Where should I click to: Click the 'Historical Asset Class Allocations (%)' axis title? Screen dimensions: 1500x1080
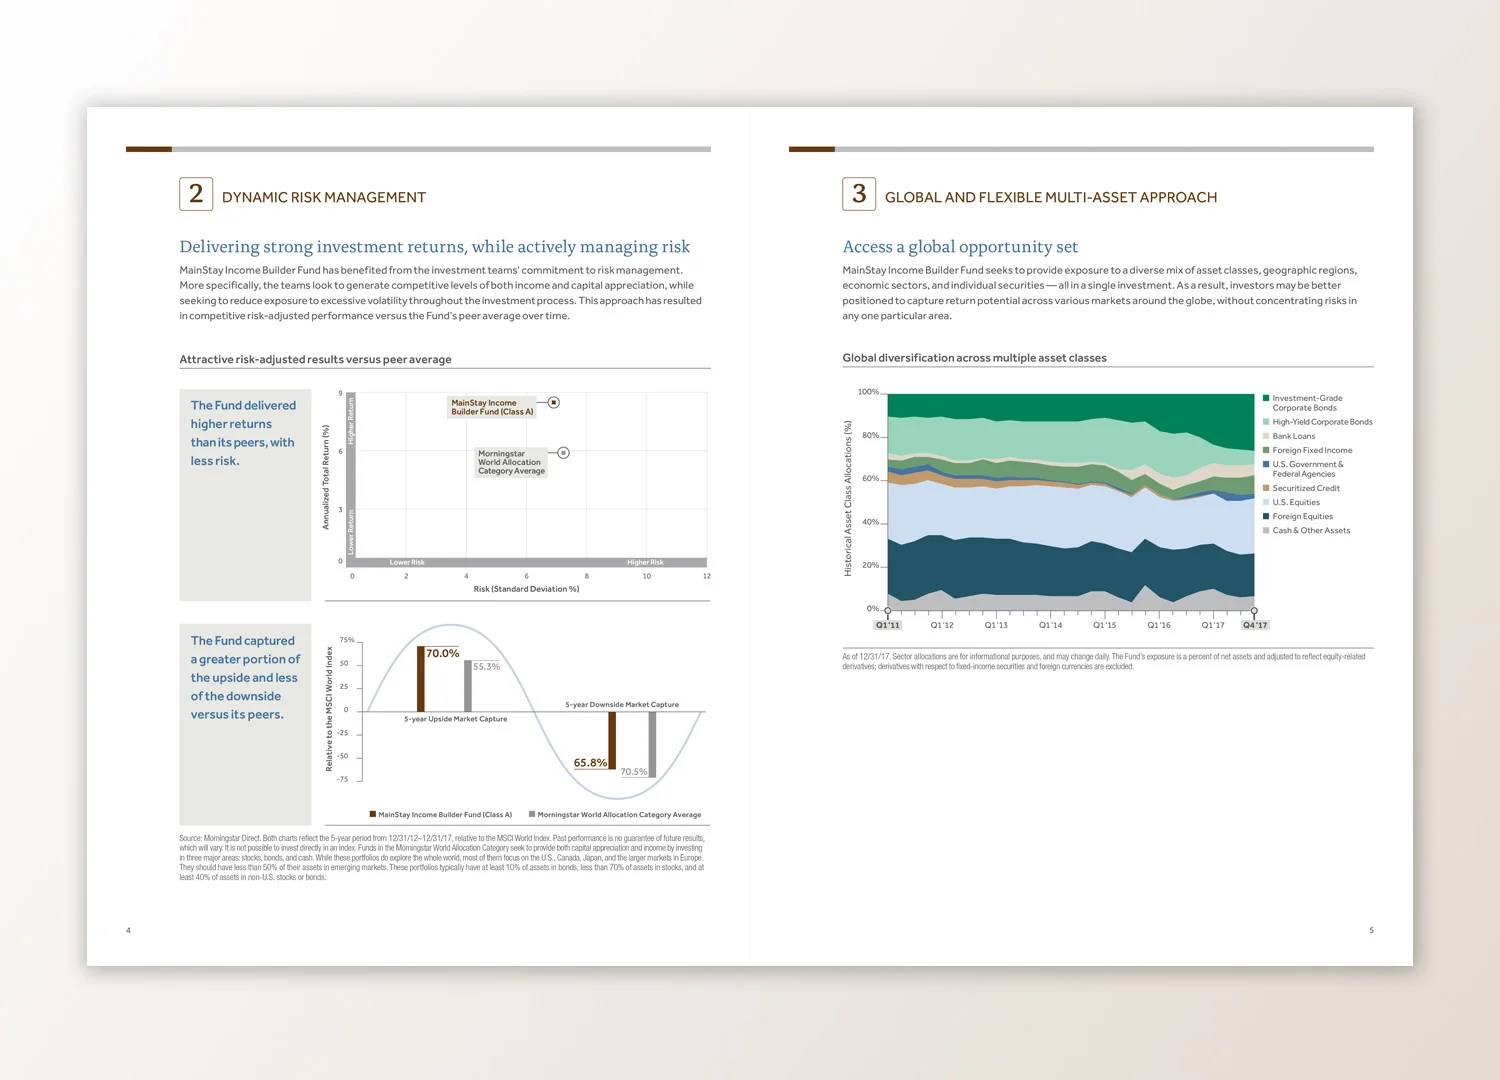point(848,498)
